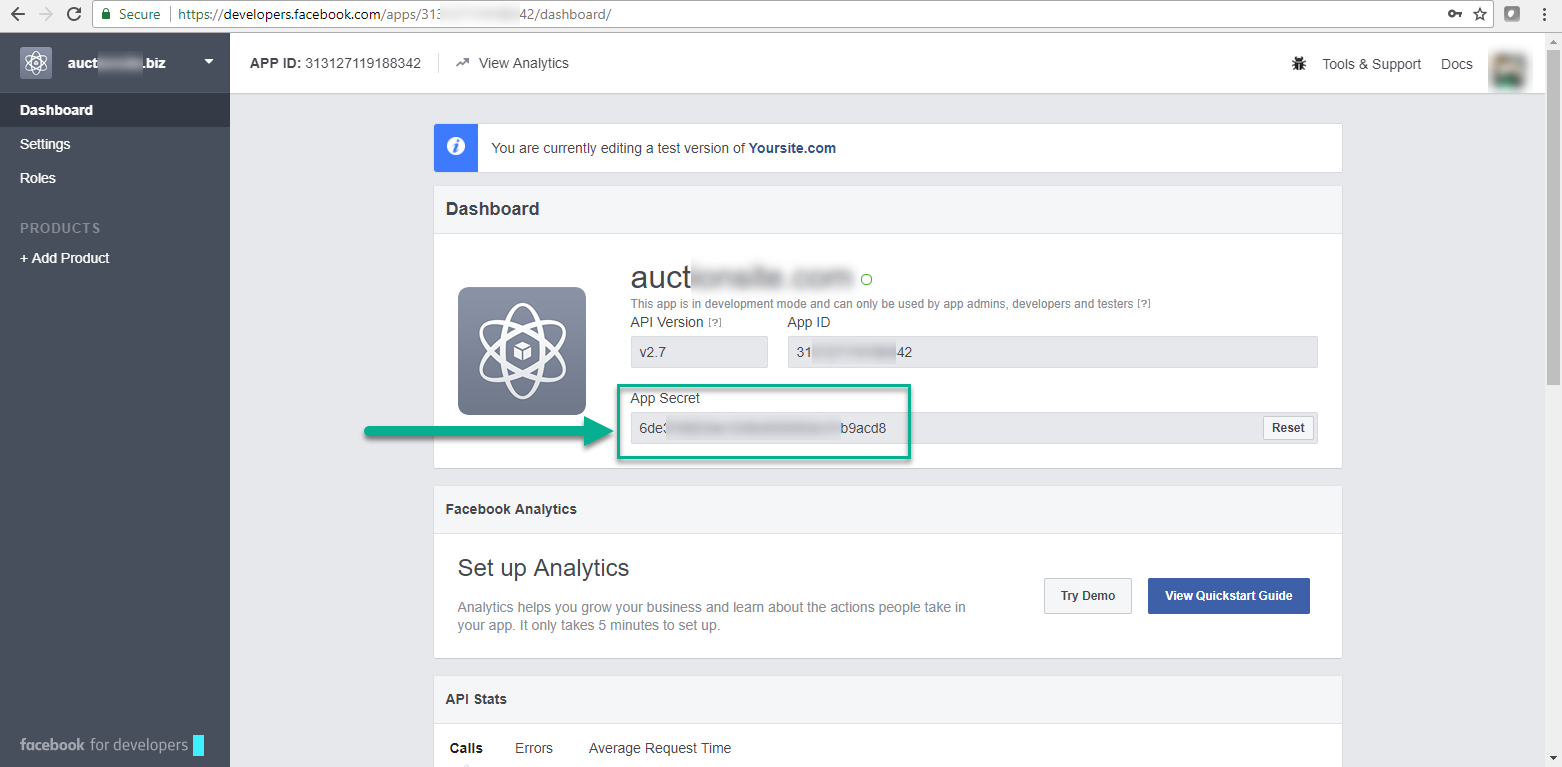Switch to the Average Request Time tab

click(x=660, y=748)
